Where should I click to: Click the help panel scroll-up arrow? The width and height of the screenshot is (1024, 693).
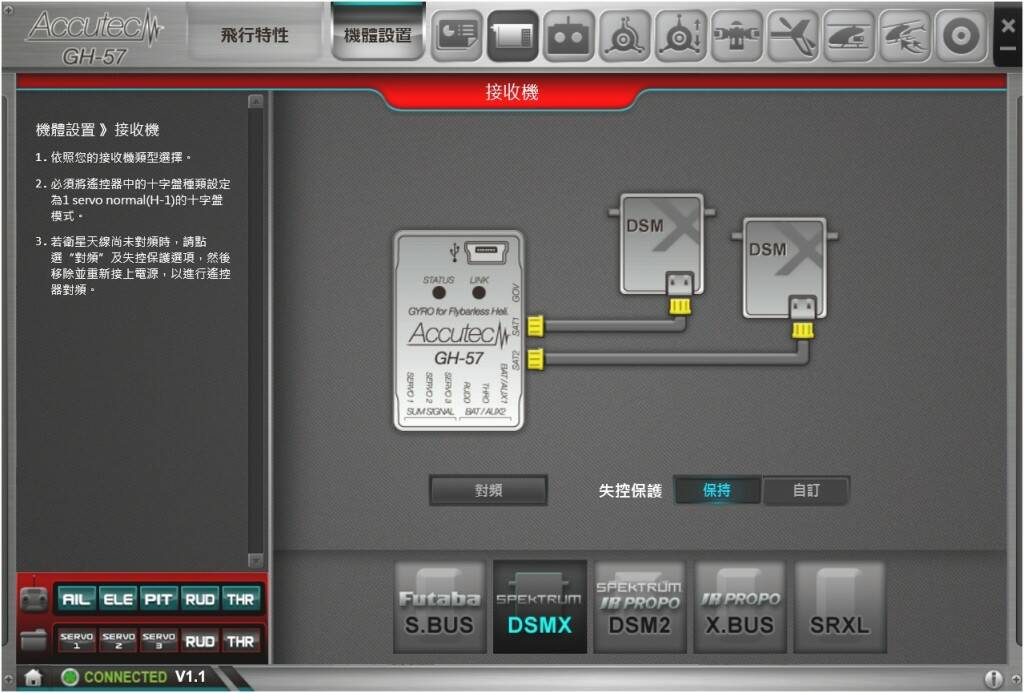[255, 101]
